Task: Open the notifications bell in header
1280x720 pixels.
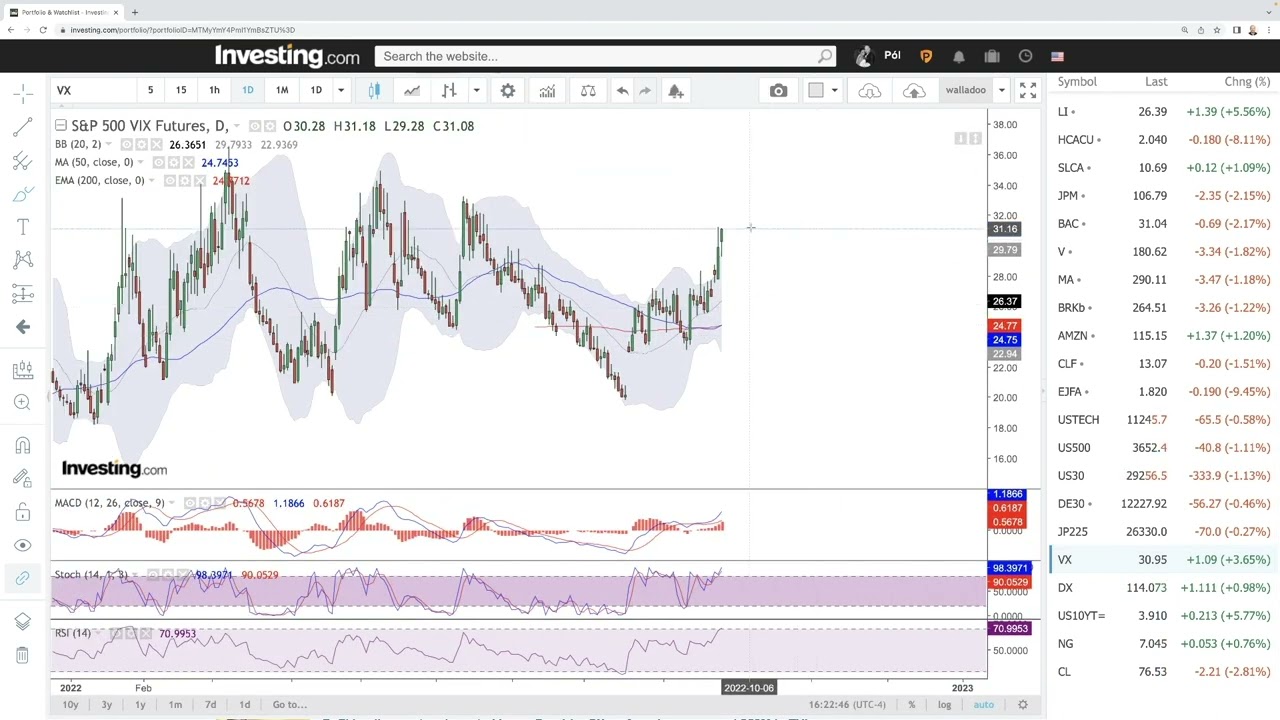Action: click(x=958, y=56)
